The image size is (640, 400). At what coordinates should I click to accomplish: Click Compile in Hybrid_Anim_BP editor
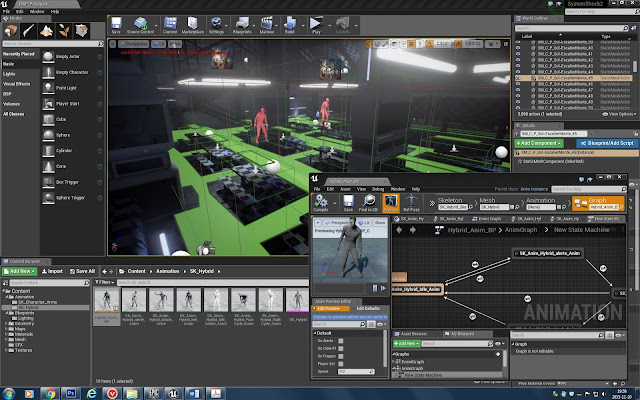320,202
